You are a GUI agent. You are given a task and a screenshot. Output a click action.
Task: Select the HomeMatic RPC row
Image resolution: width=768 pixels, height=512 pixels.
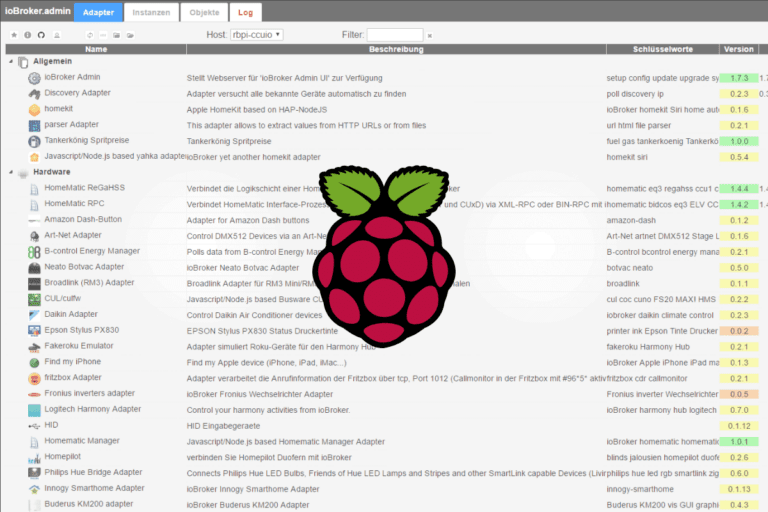click(384, 204)
